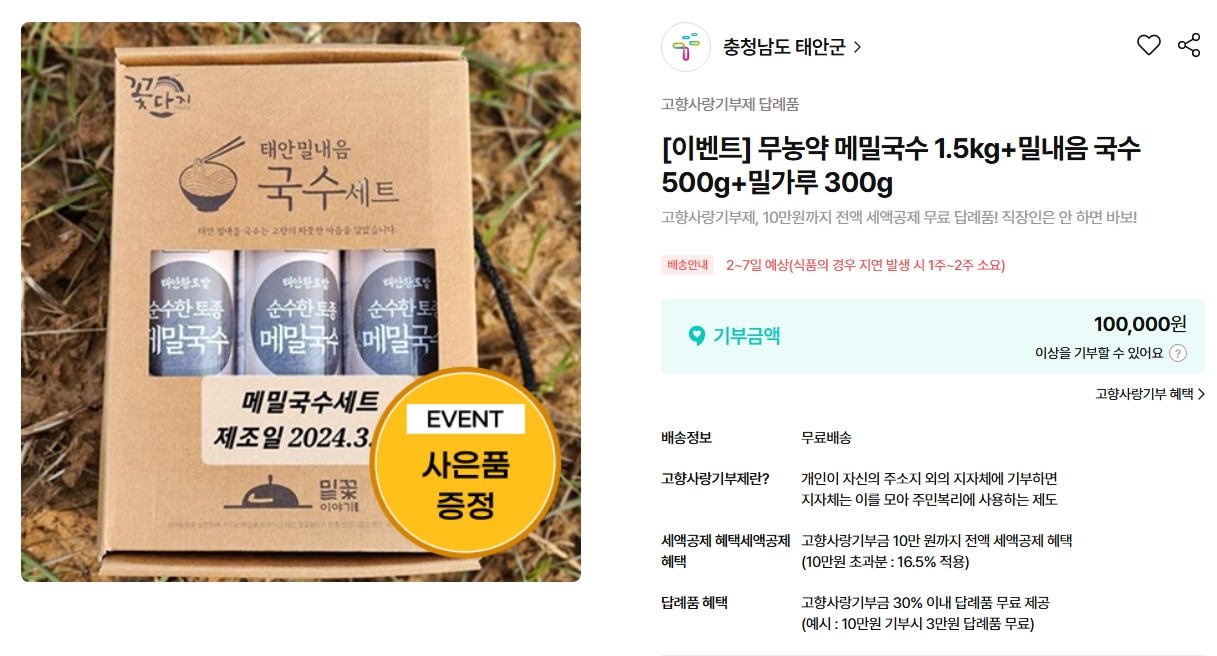
Task: Open 충청남도 태안군 municipality link
Action: pyautogui.click(x=784, y=47)
